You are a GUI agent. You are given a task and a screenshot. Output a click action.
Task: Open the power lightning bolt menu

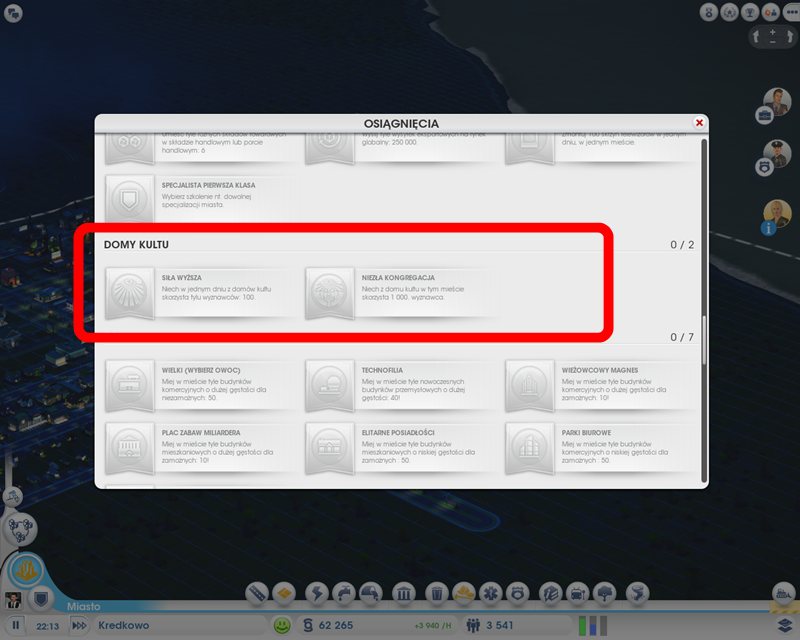316,593
